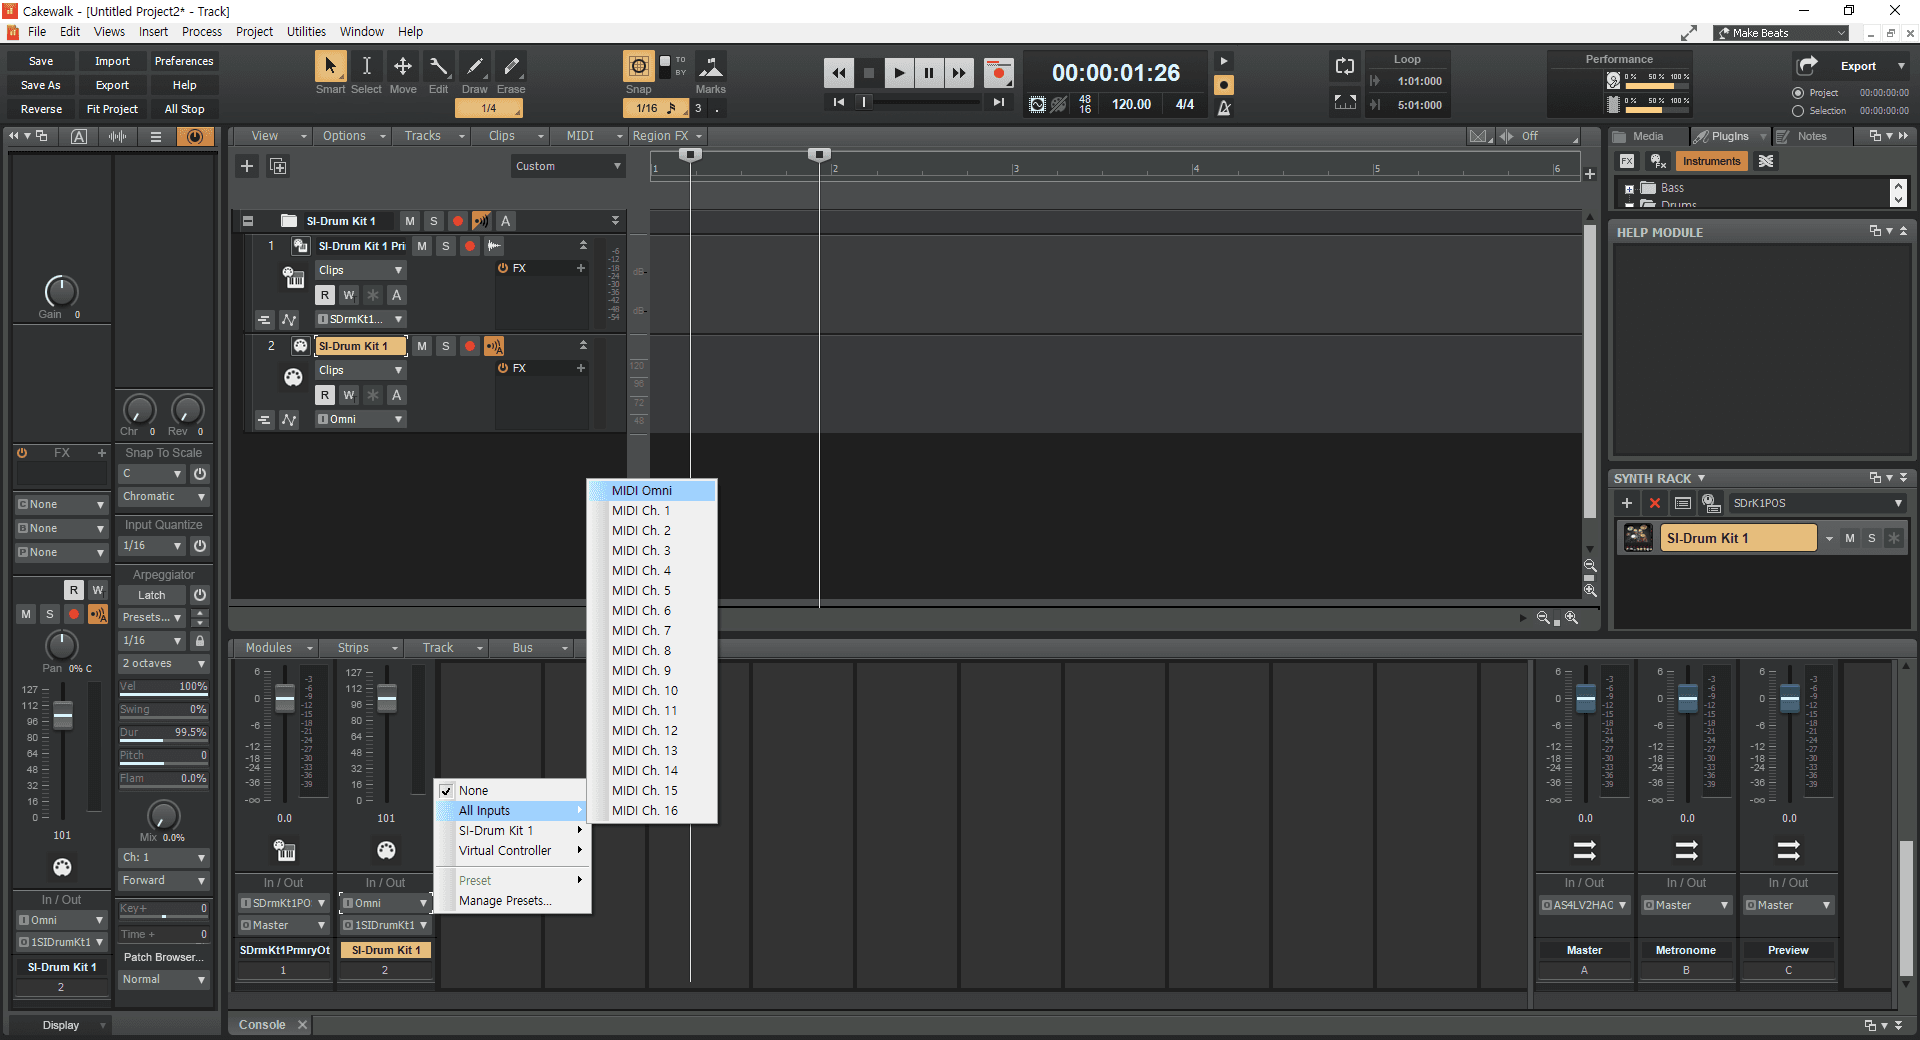Screen dimensions: 1920x1040
Task: Select the Draw tool
Action: click(474, 67)
